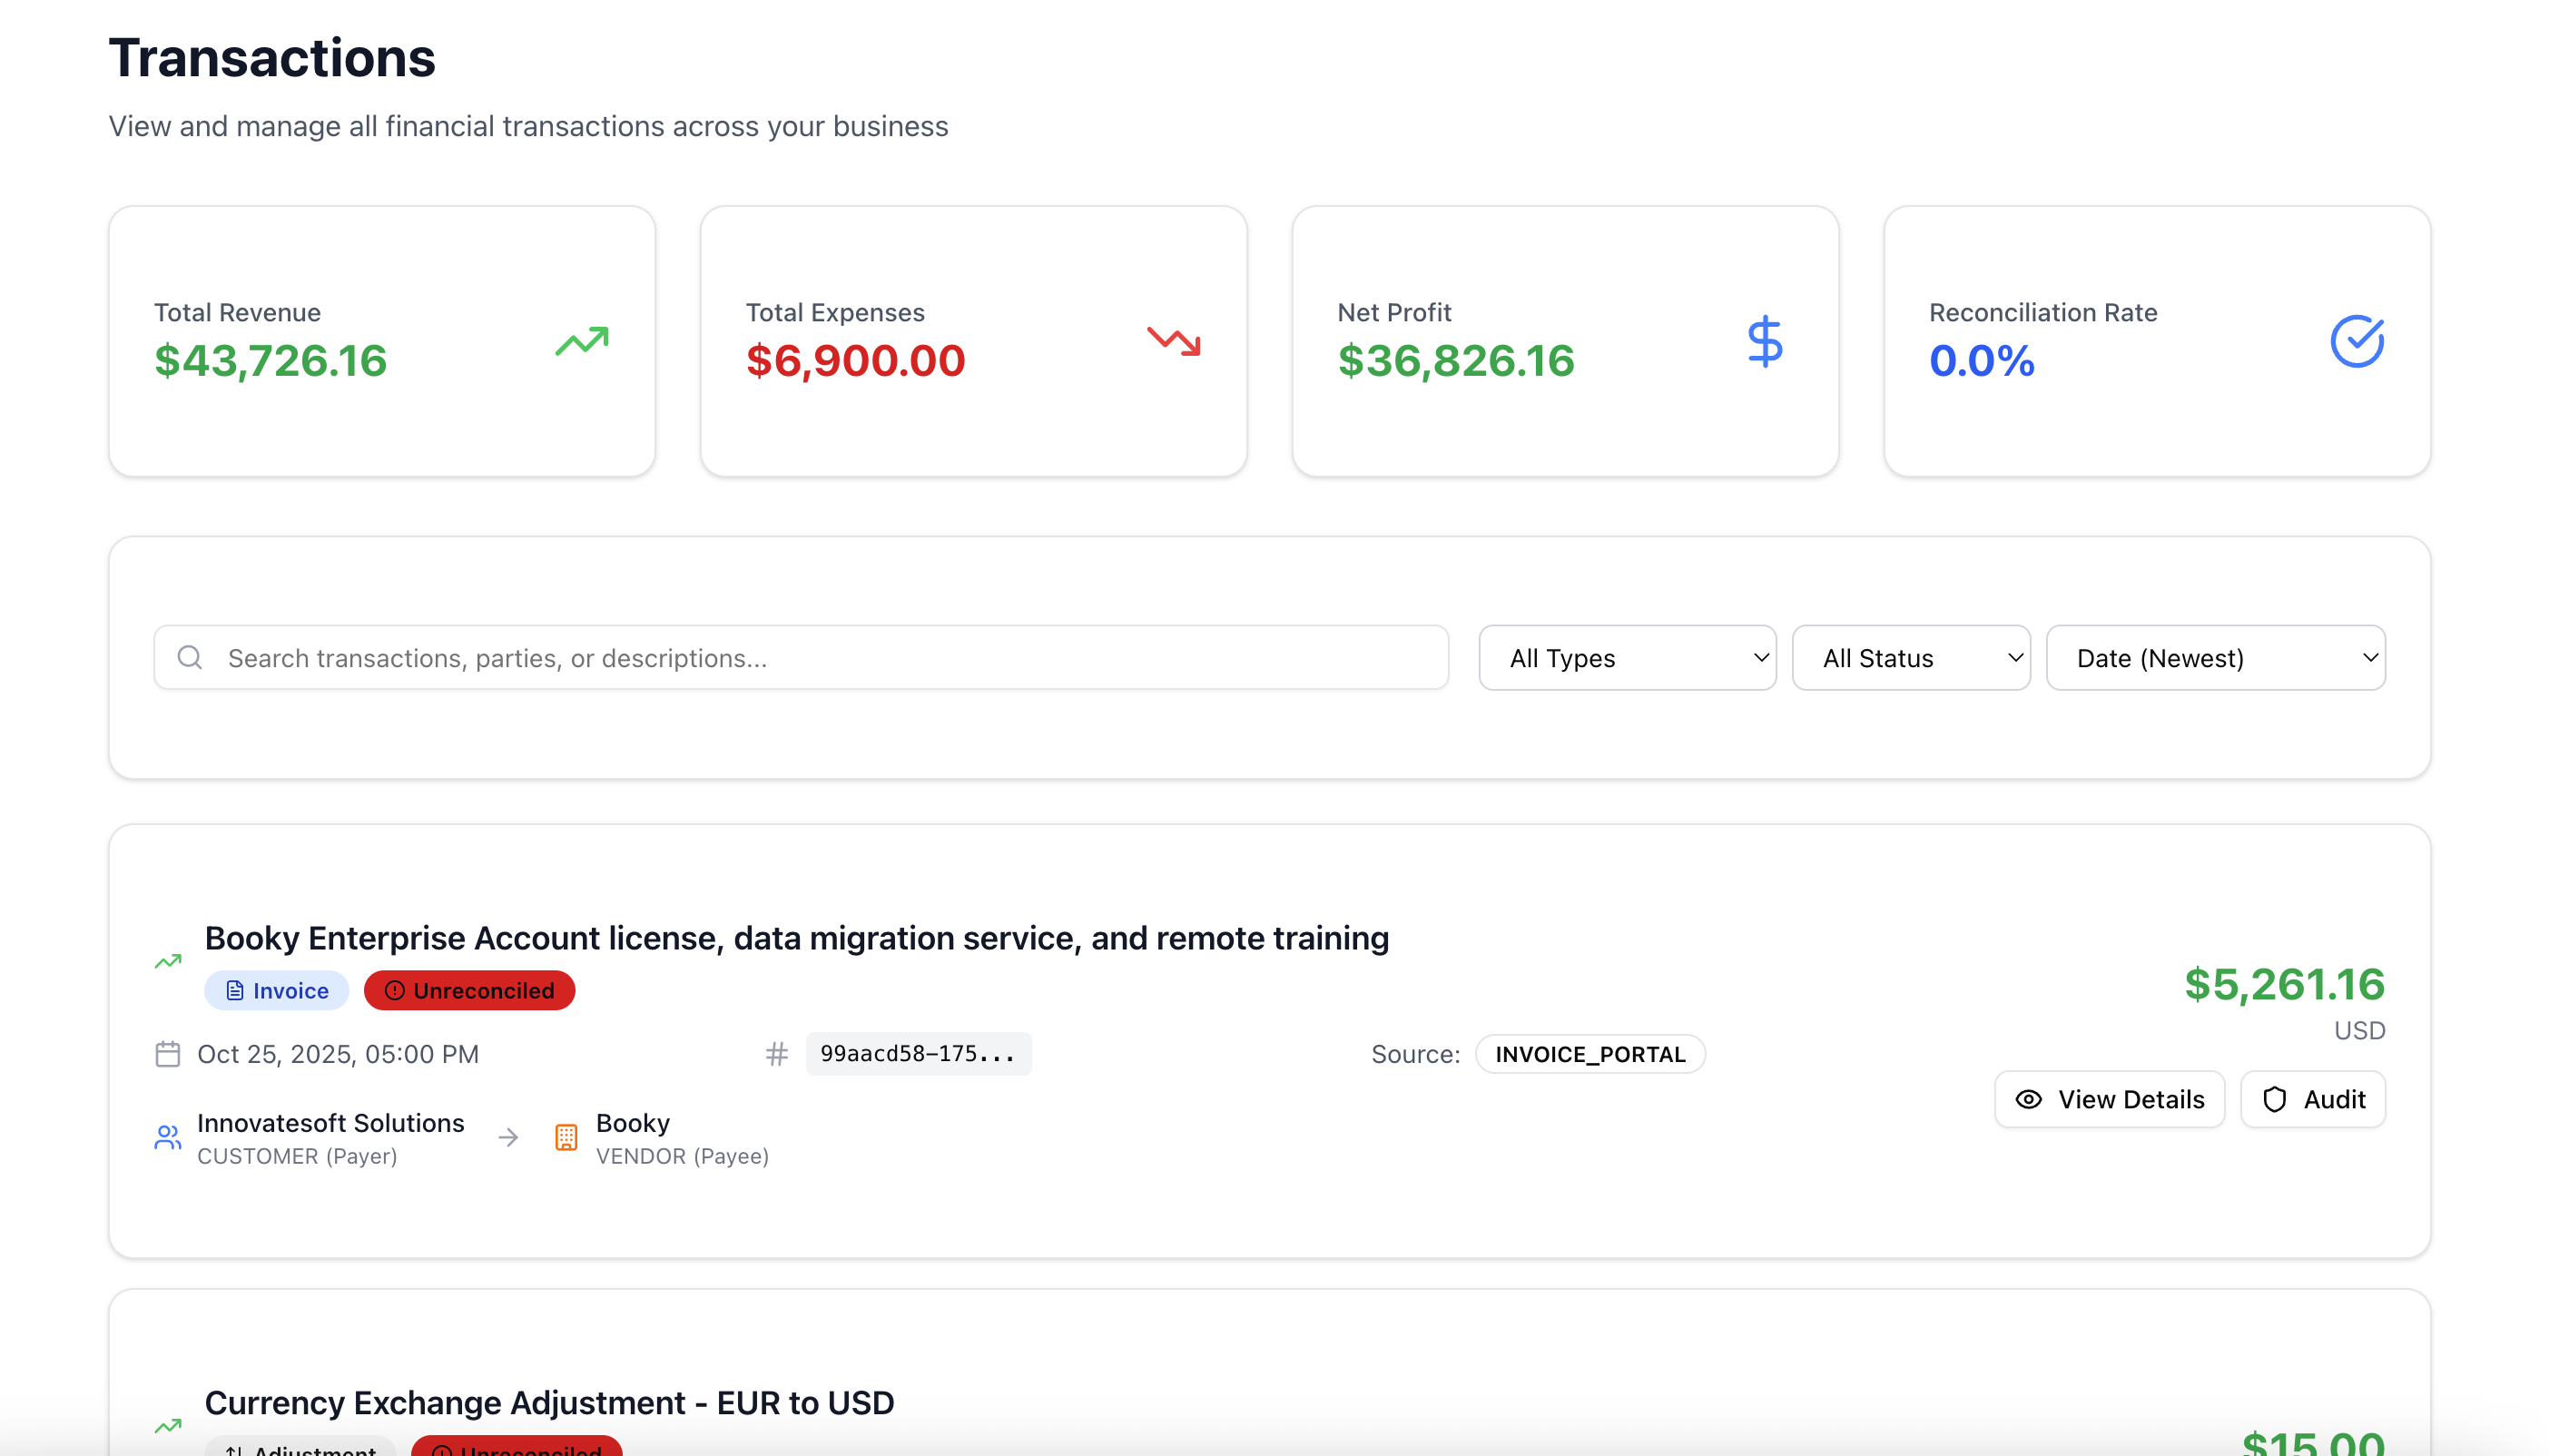Click the customer people icon by Innovatesoft
The image size is (2549, 1456).
click(x=167, y=1137)
